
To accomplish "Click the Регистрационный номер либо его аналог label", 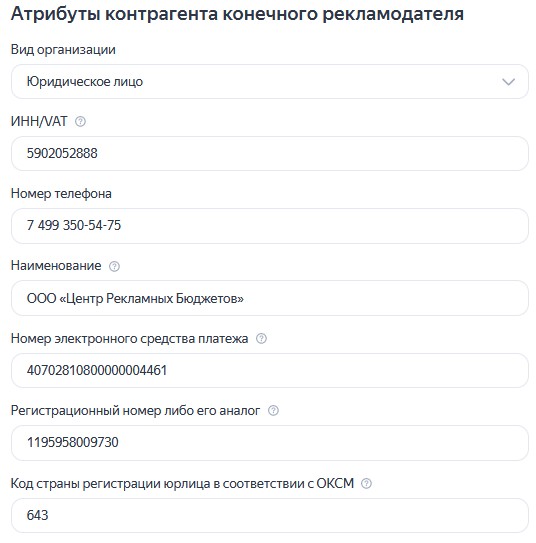I will 135,411.
